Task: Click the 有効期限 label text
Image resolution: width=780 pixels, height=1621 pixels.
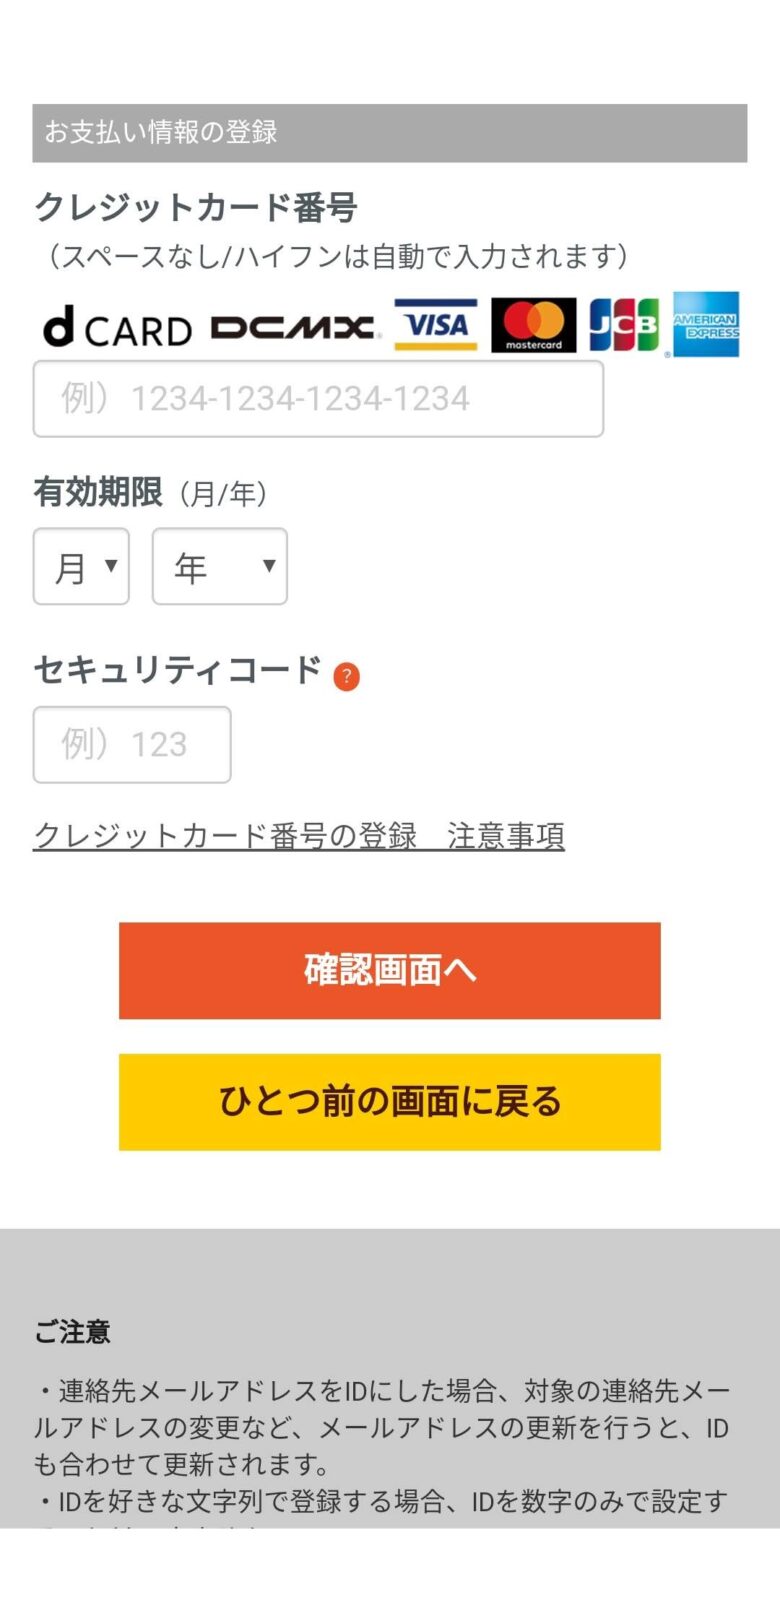Action: click(x=98, y=492)
